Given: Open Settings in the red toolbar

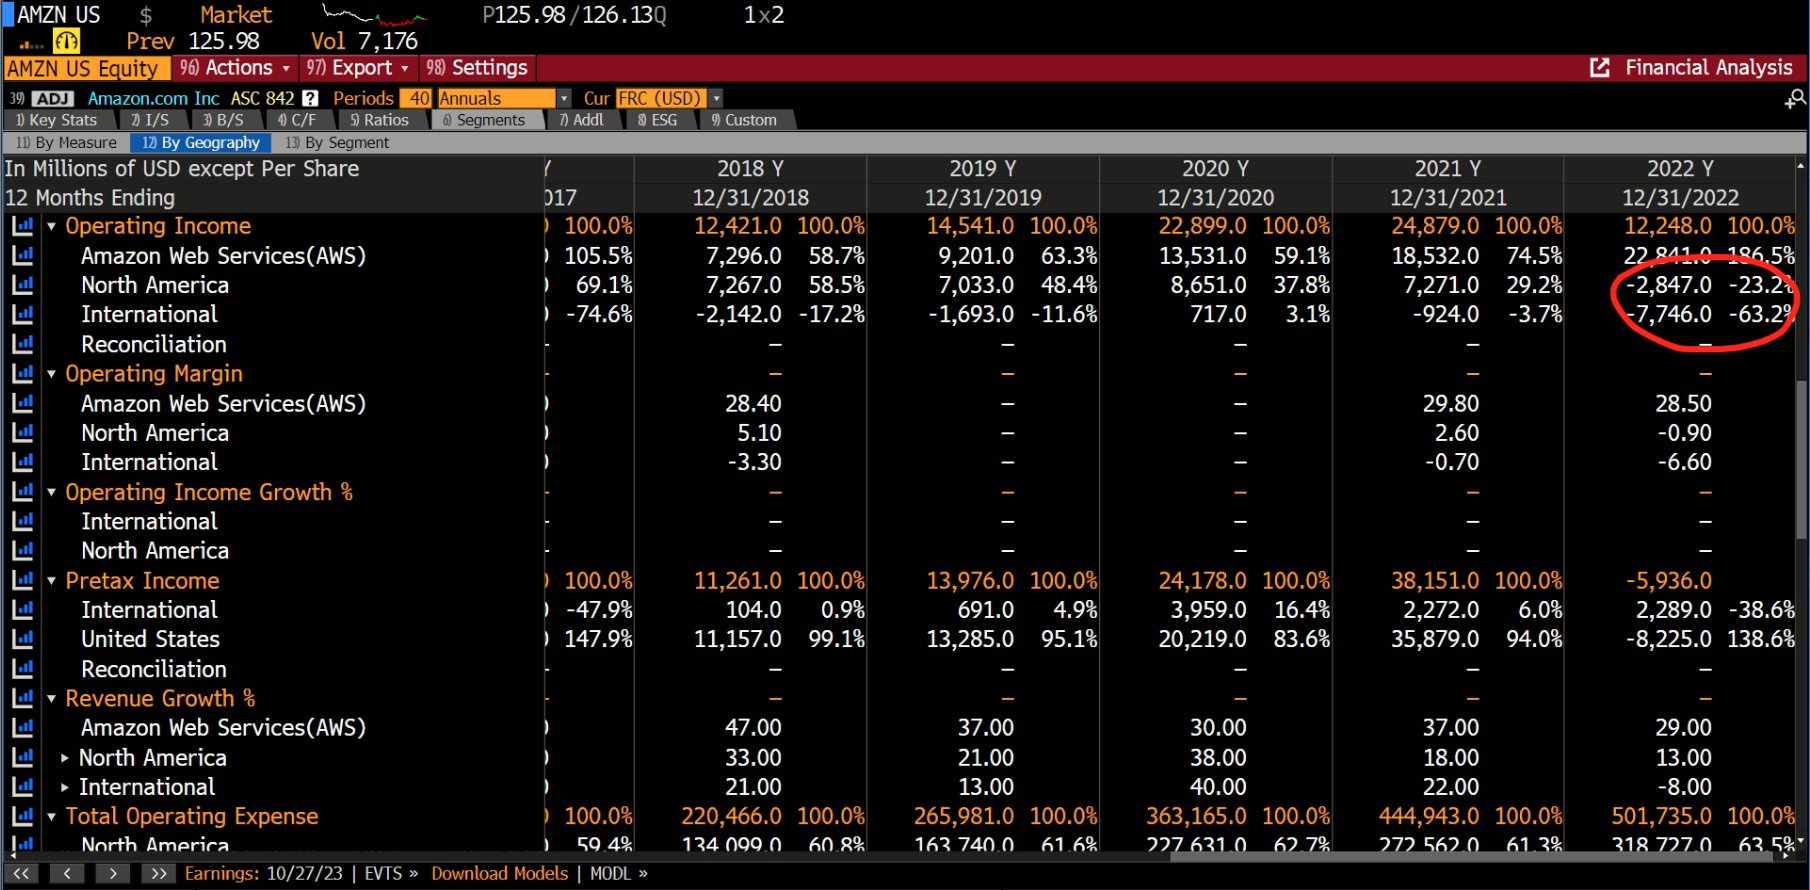Looking at the screenshot, I should tap(477, 68).
